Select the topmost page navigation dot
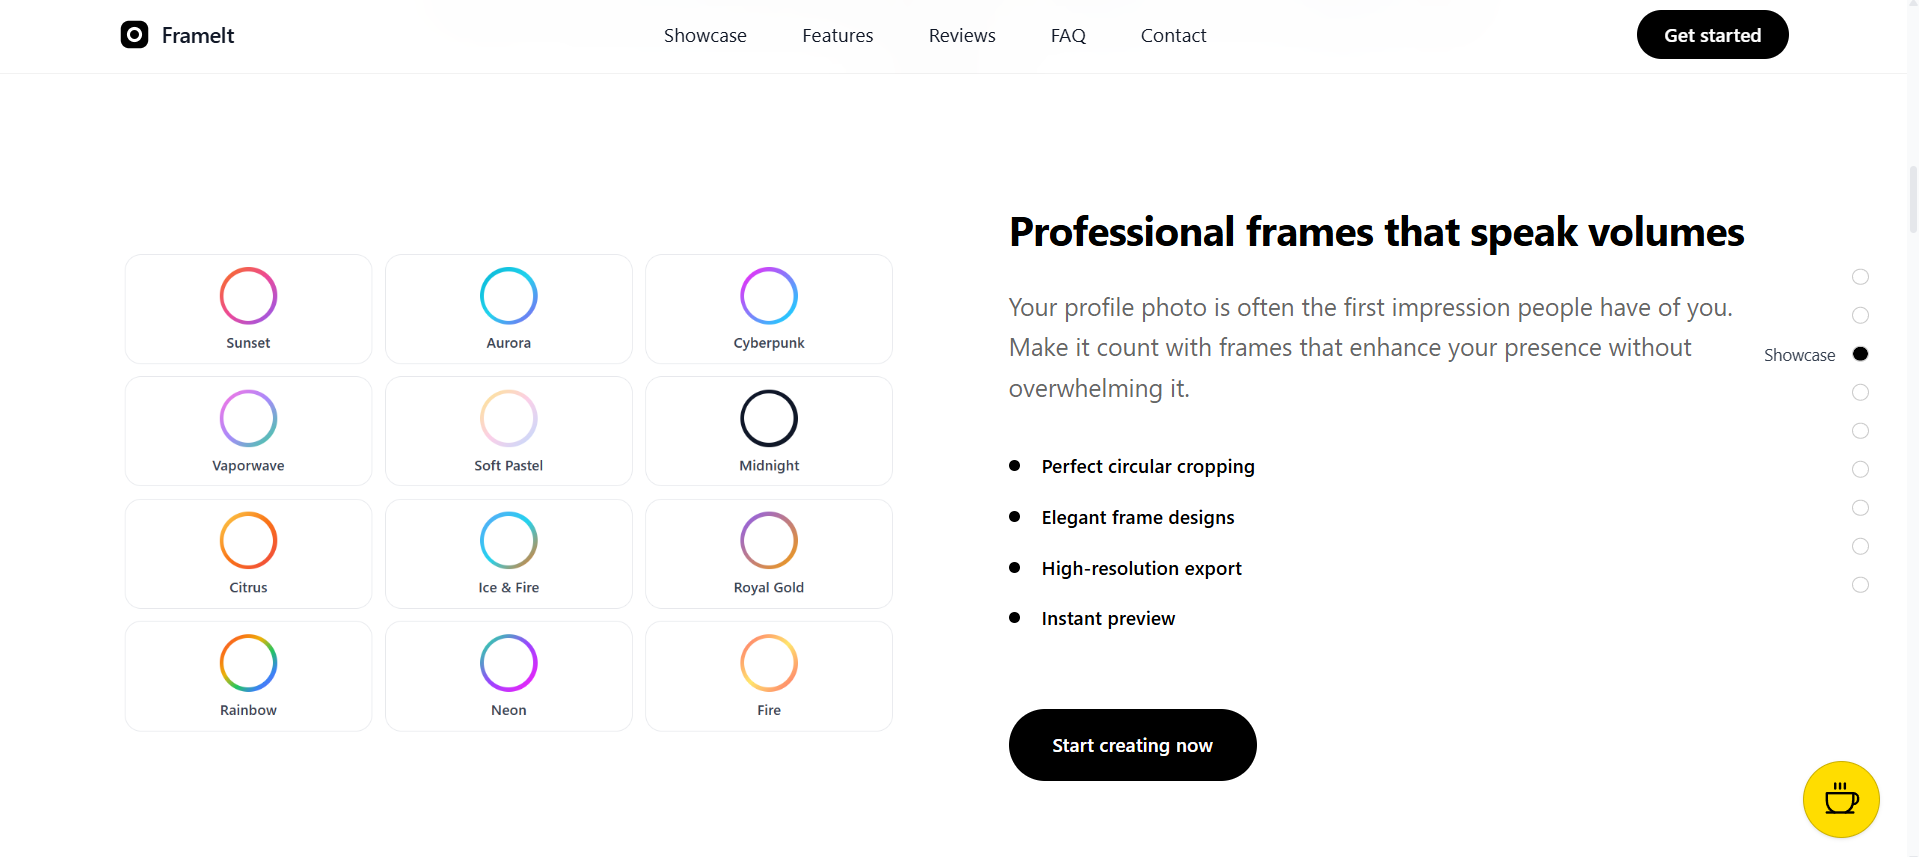Image resolution: width=1919 pixels, height=857 pixels. point(1860,277)
